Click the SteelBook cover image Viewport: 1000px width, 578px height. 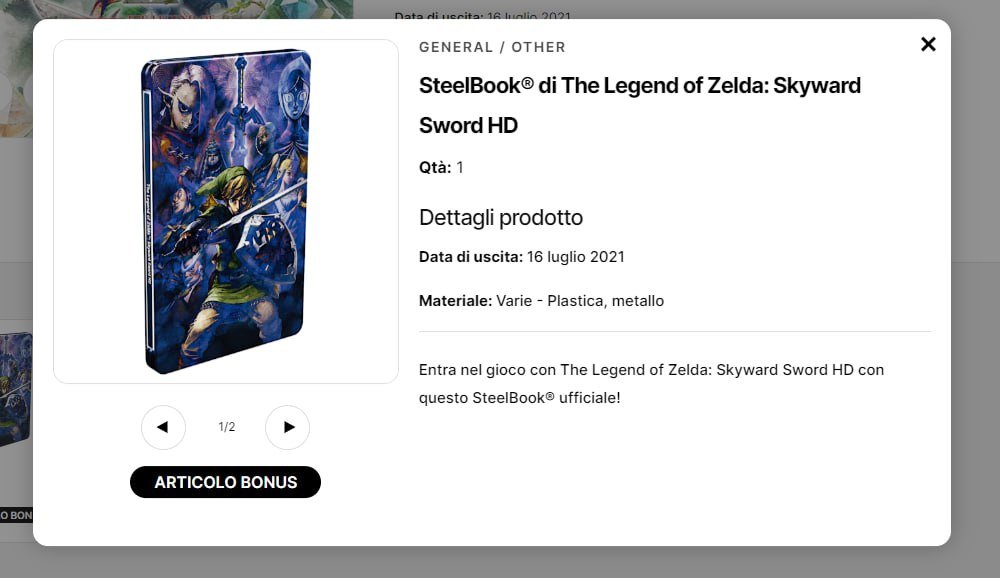pos(226,211)
